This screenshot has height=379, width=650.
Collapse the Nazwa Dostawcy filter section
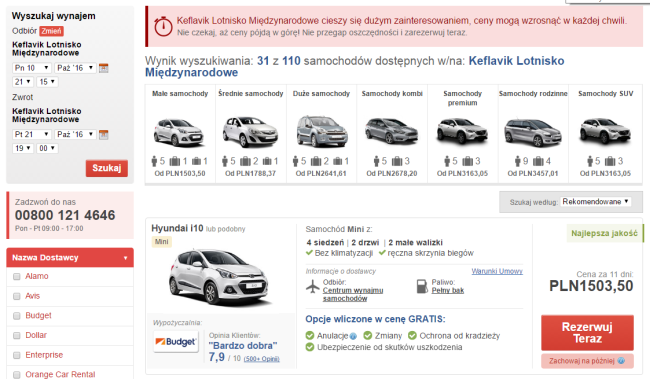click(x=70, y=258)
